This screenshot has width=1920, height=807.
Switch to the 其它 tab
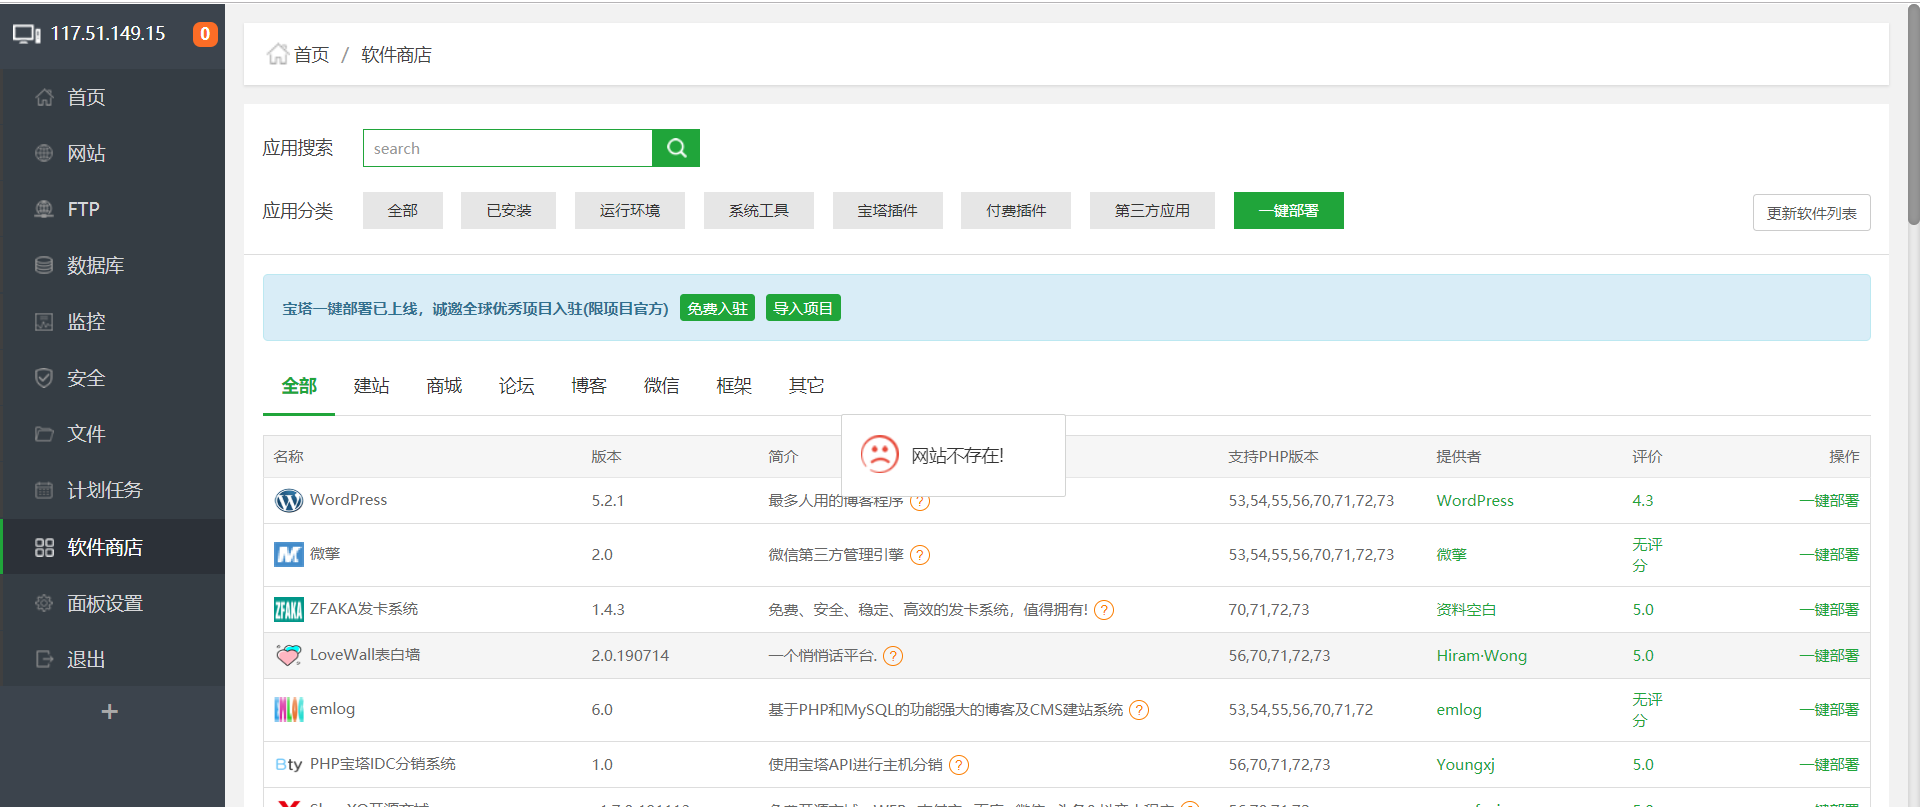pyautogui.click(x=806, y=386)
